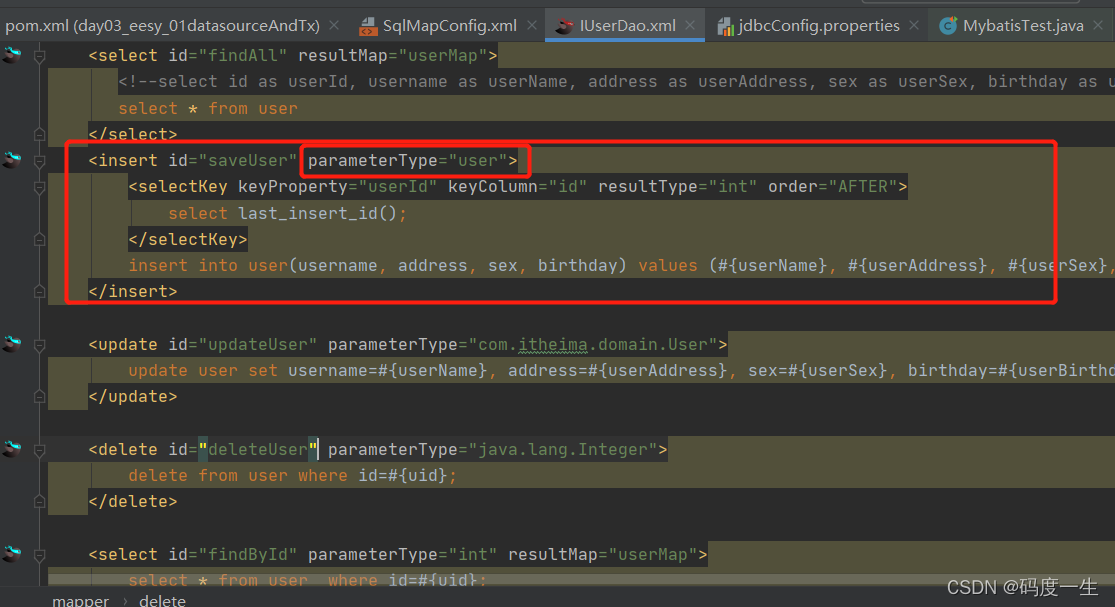Click parameterType="user" in the insert tag
This screenshot has height=607, width=1115.
(x=407, y=161)
